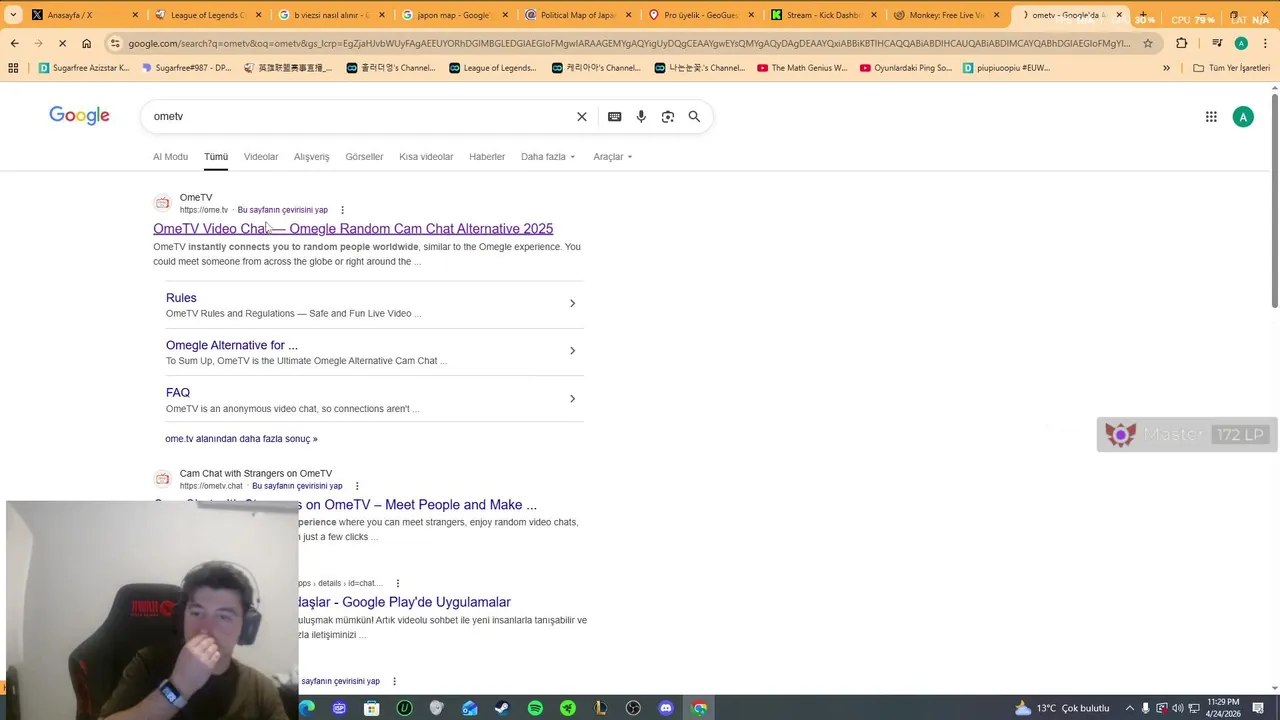
Task: Clear the search query with the X
Action: click(x=582, y=116)
